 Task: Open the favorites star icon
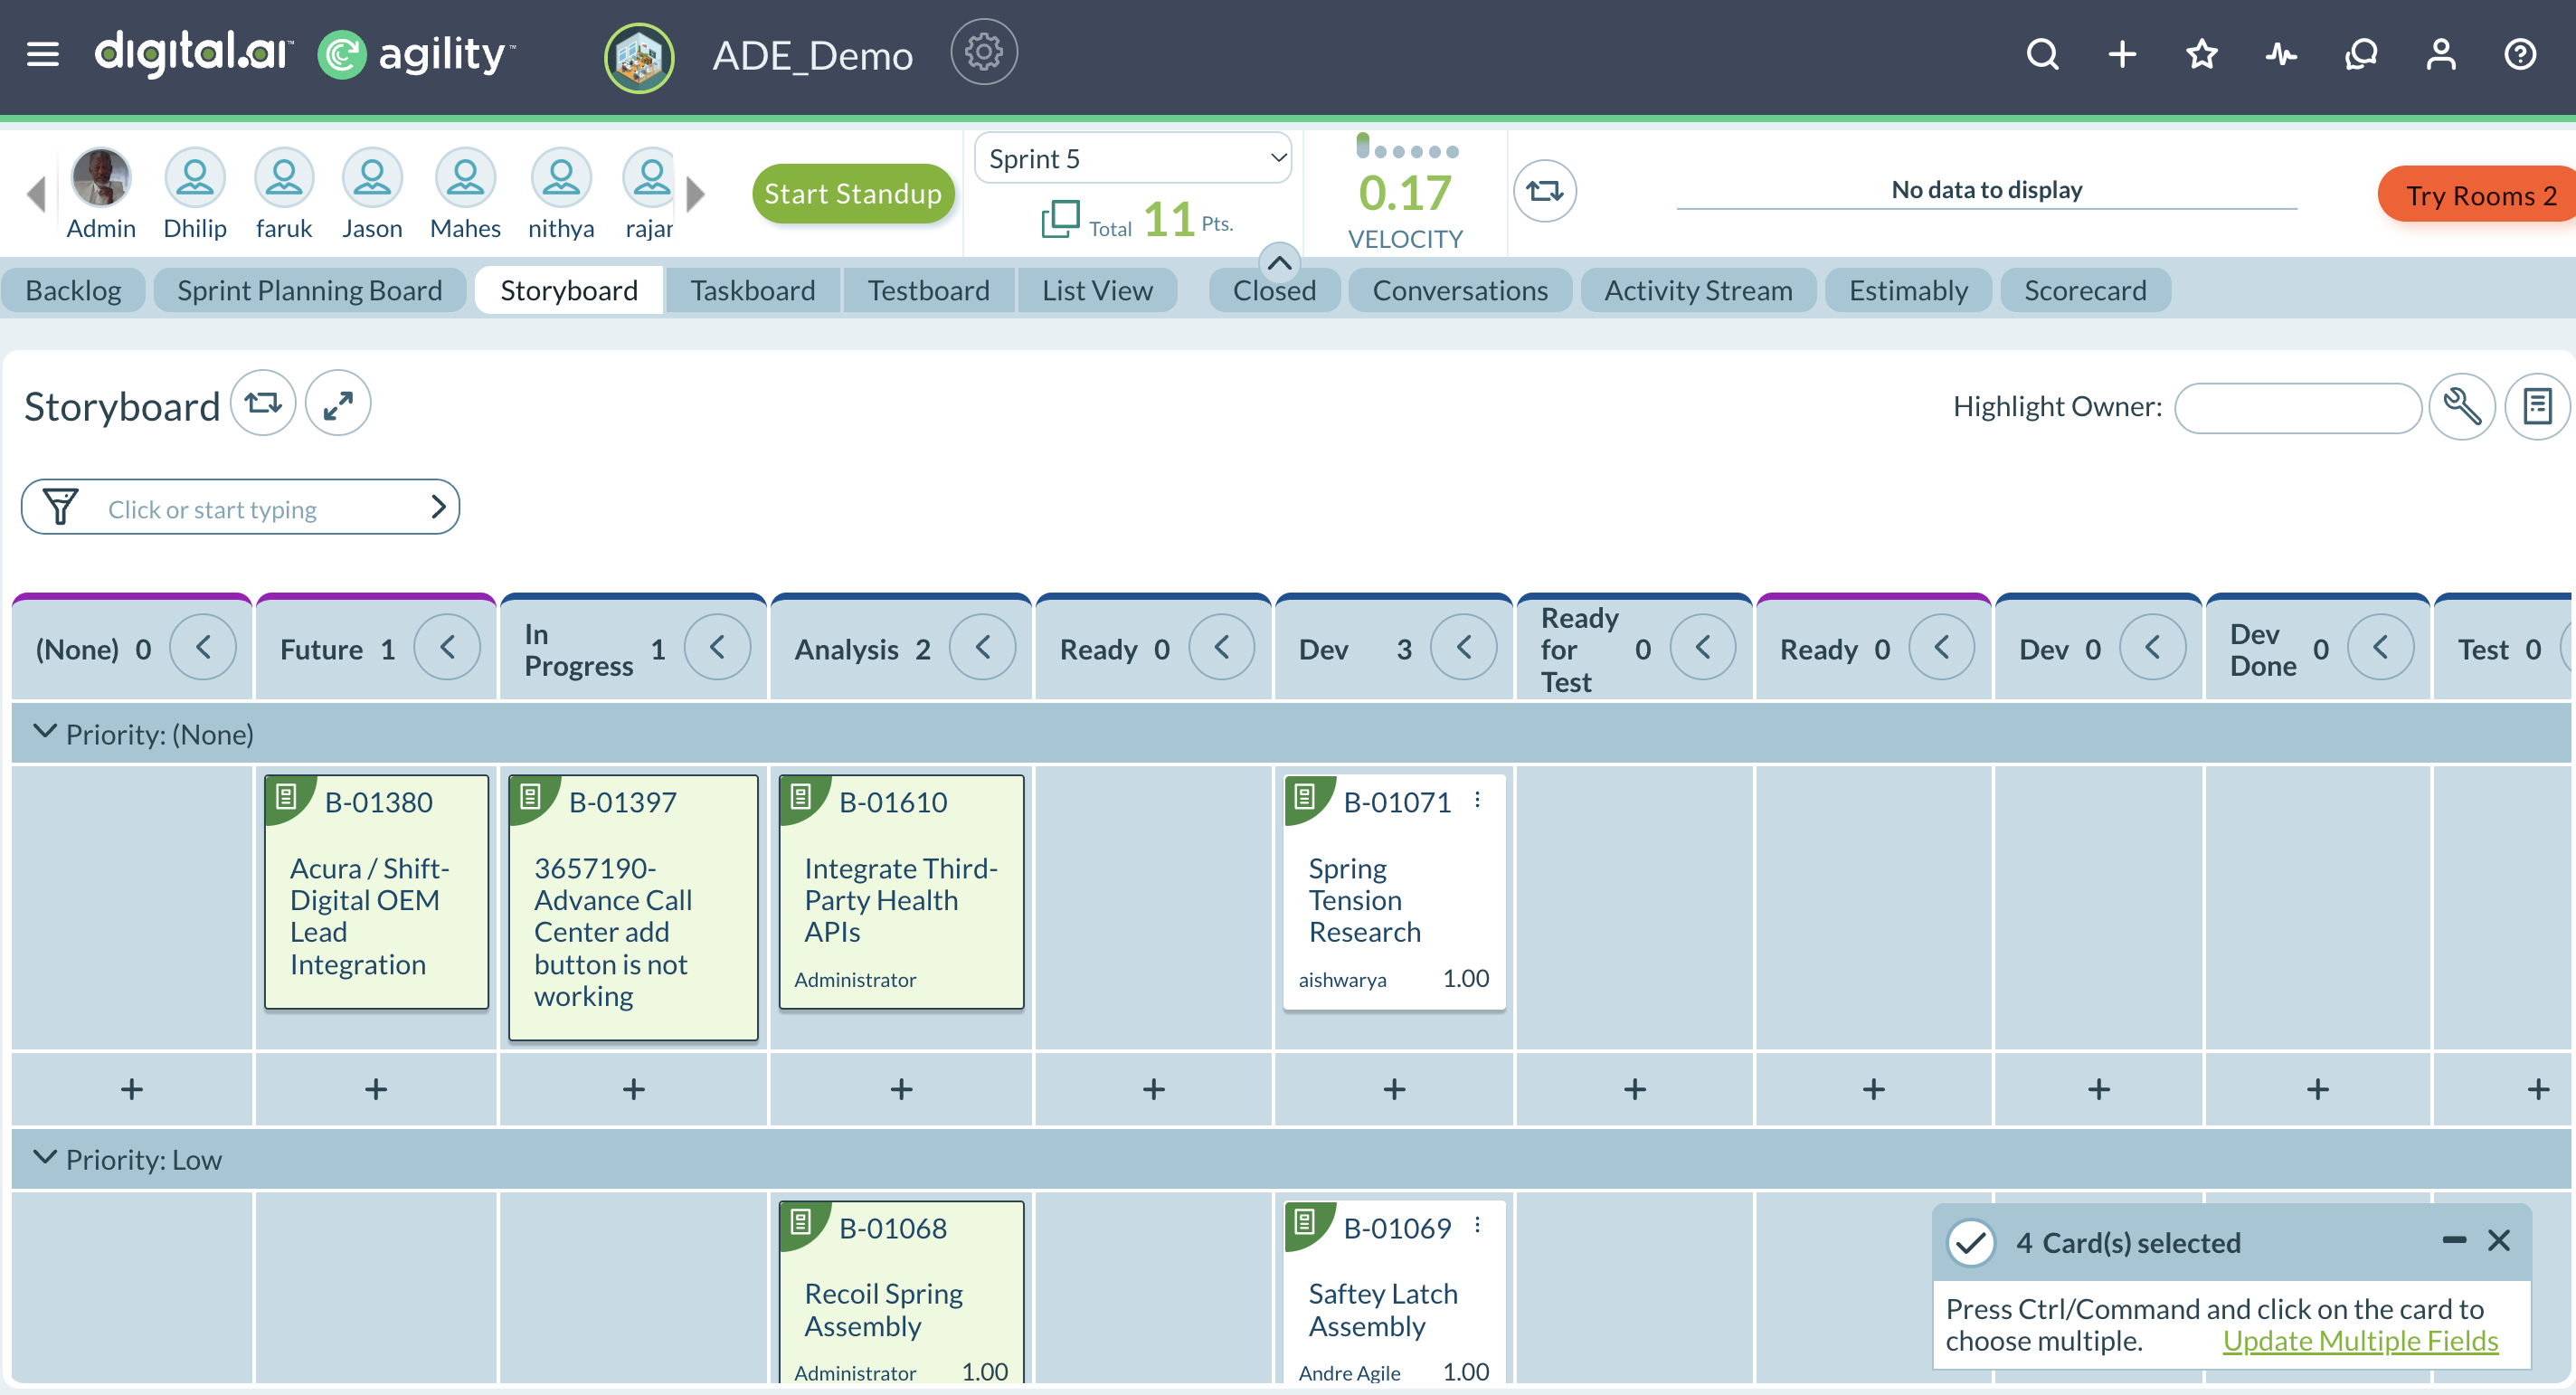(x=2202, y=54)
